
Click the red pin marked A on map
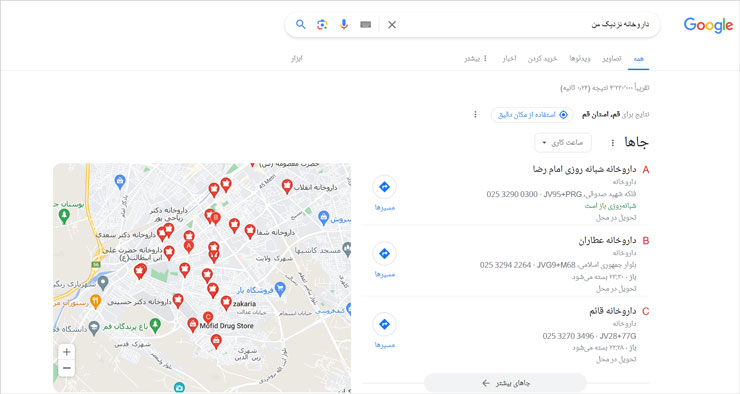pyautogui.click(x=189, y=246)
